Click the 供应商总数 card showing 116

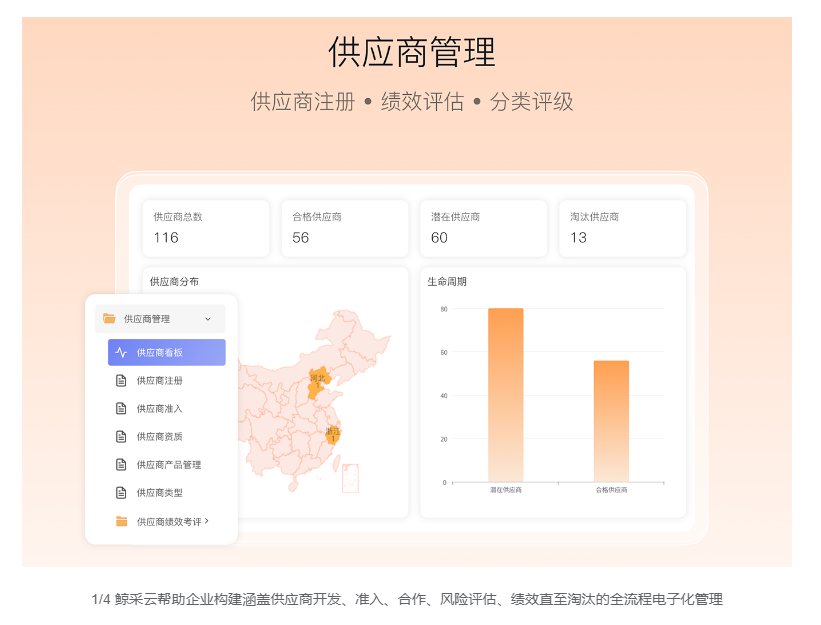coord(206,228)
